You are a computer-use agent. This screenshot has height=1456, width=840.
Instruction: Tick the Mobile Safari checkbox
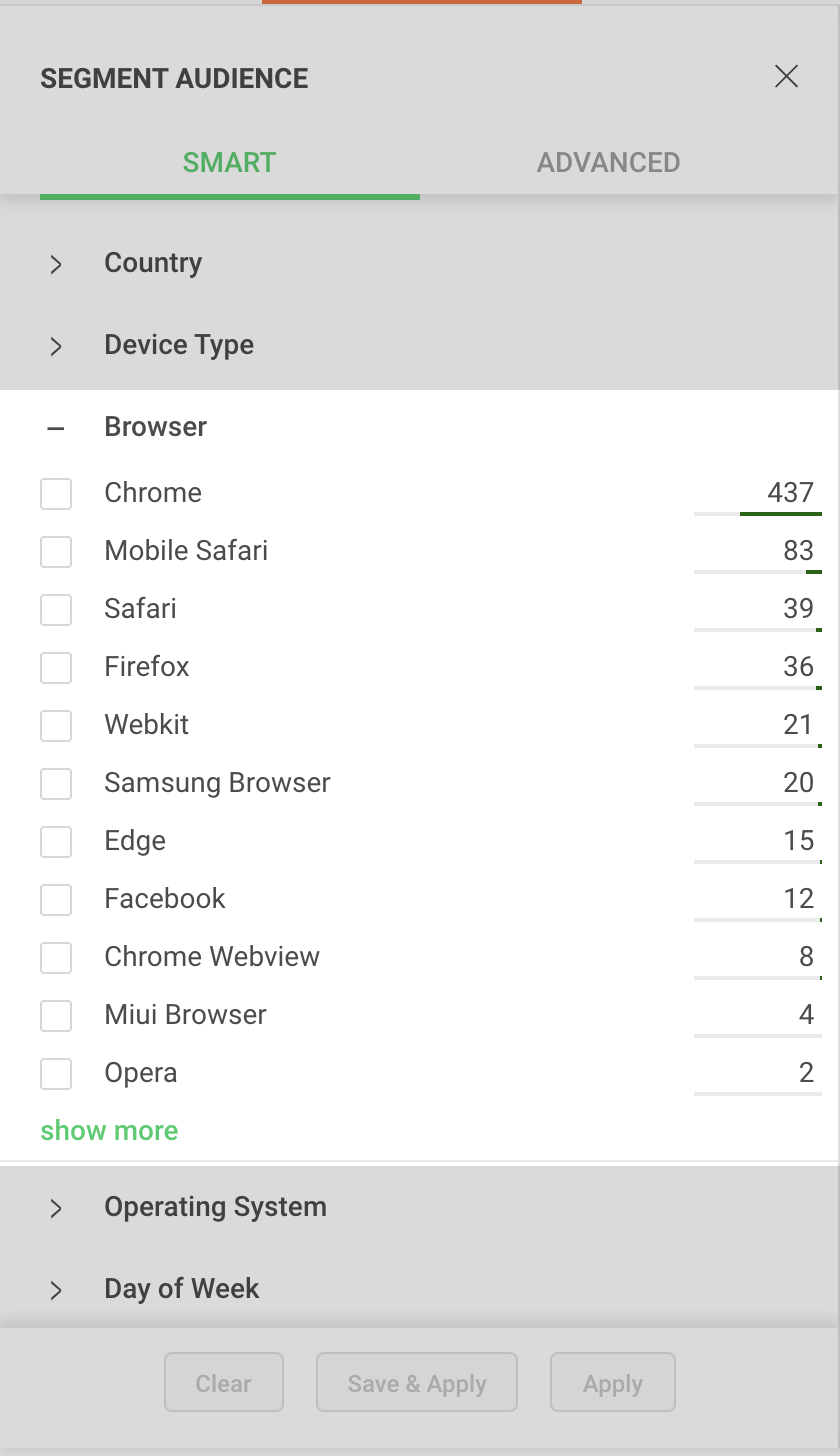56,551
